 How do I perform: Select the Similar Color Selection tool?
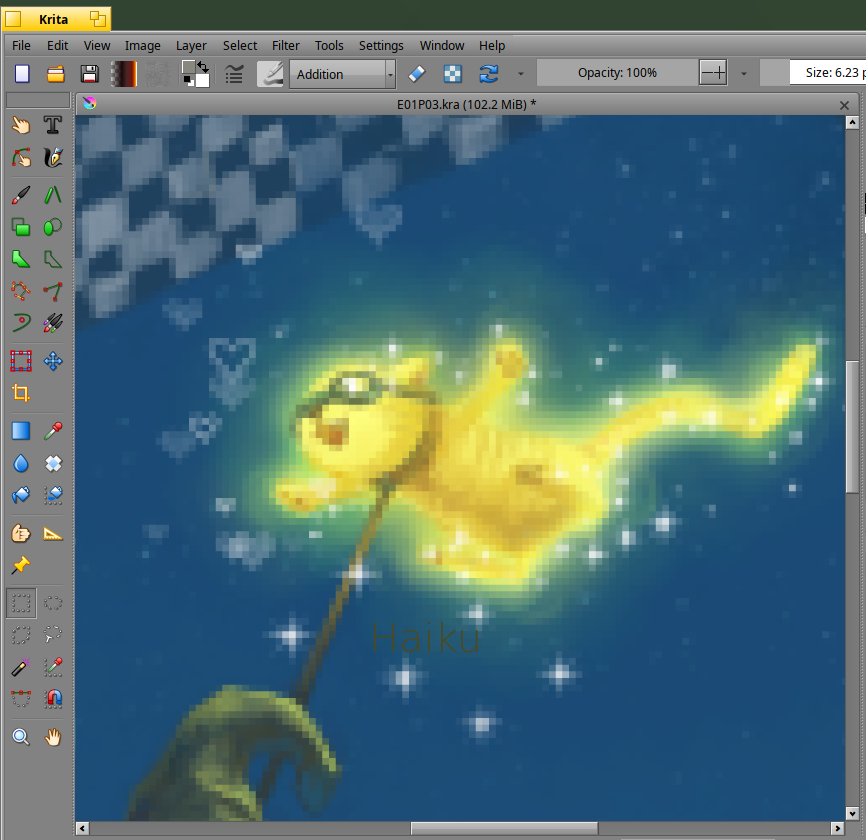click(x=53, y=667)
